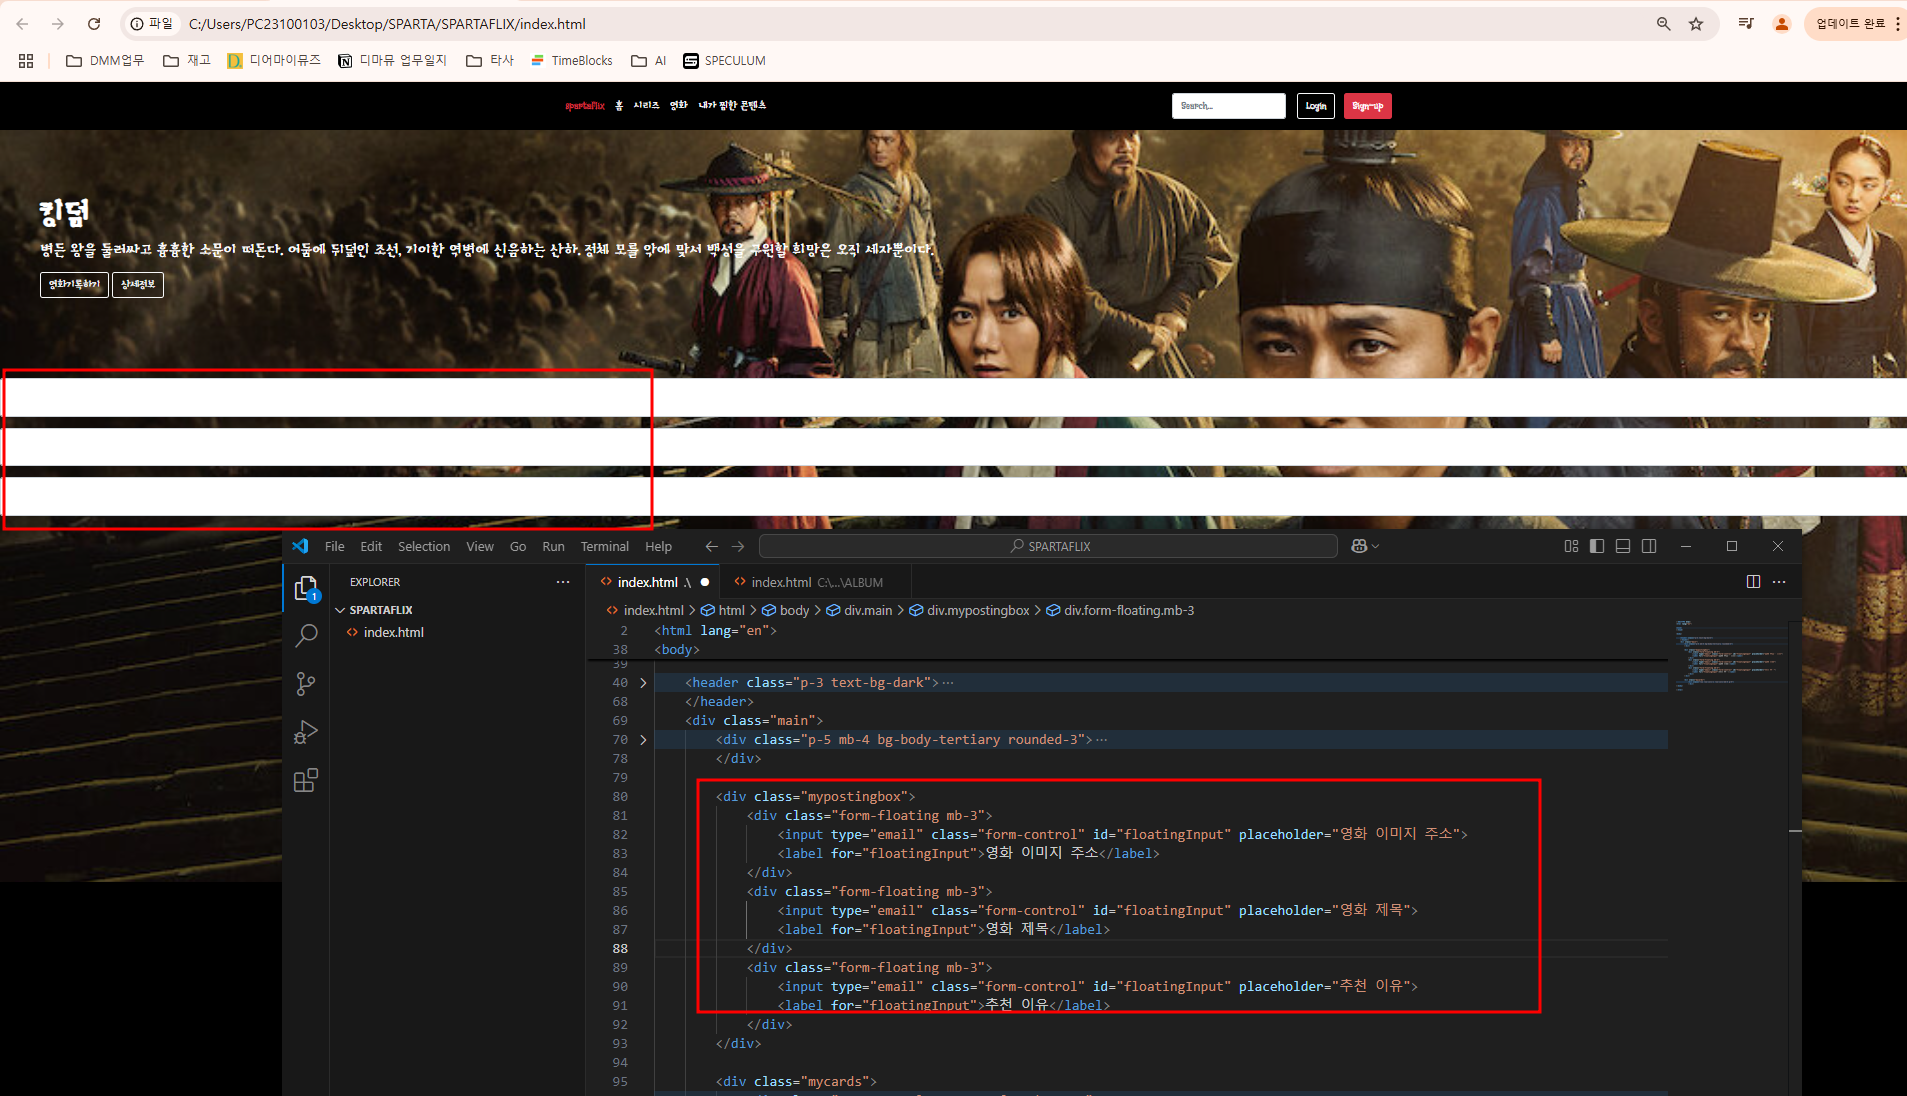Open the Run menu in VS Code

553,547
